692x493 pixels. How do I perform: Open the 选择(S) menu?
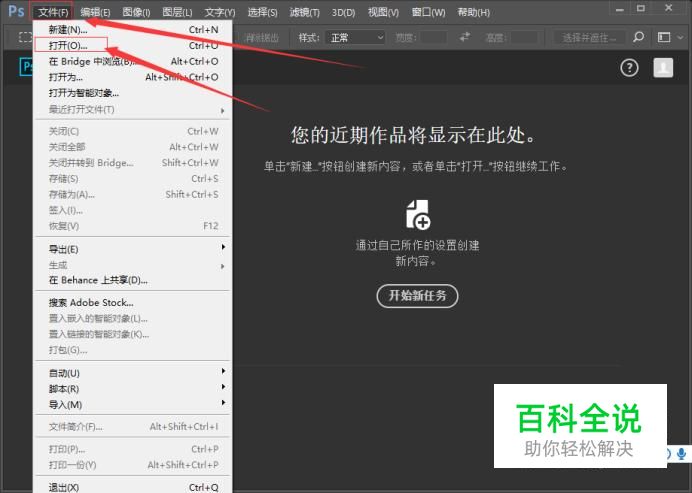262,12
